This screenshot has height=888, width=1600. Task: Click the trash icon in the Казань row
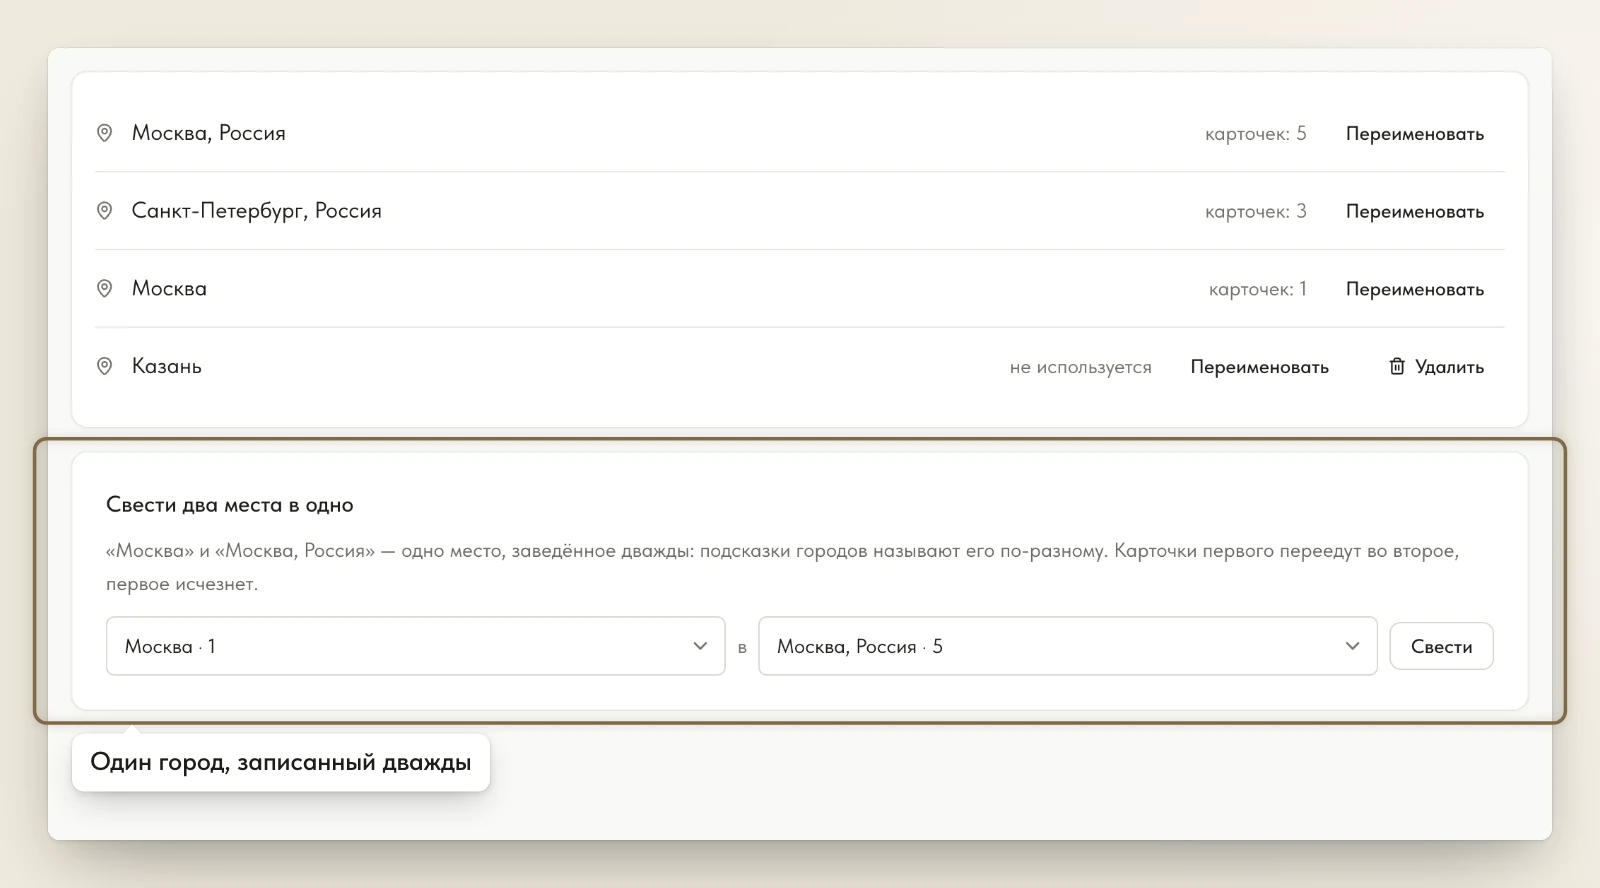click(1397, 366)
